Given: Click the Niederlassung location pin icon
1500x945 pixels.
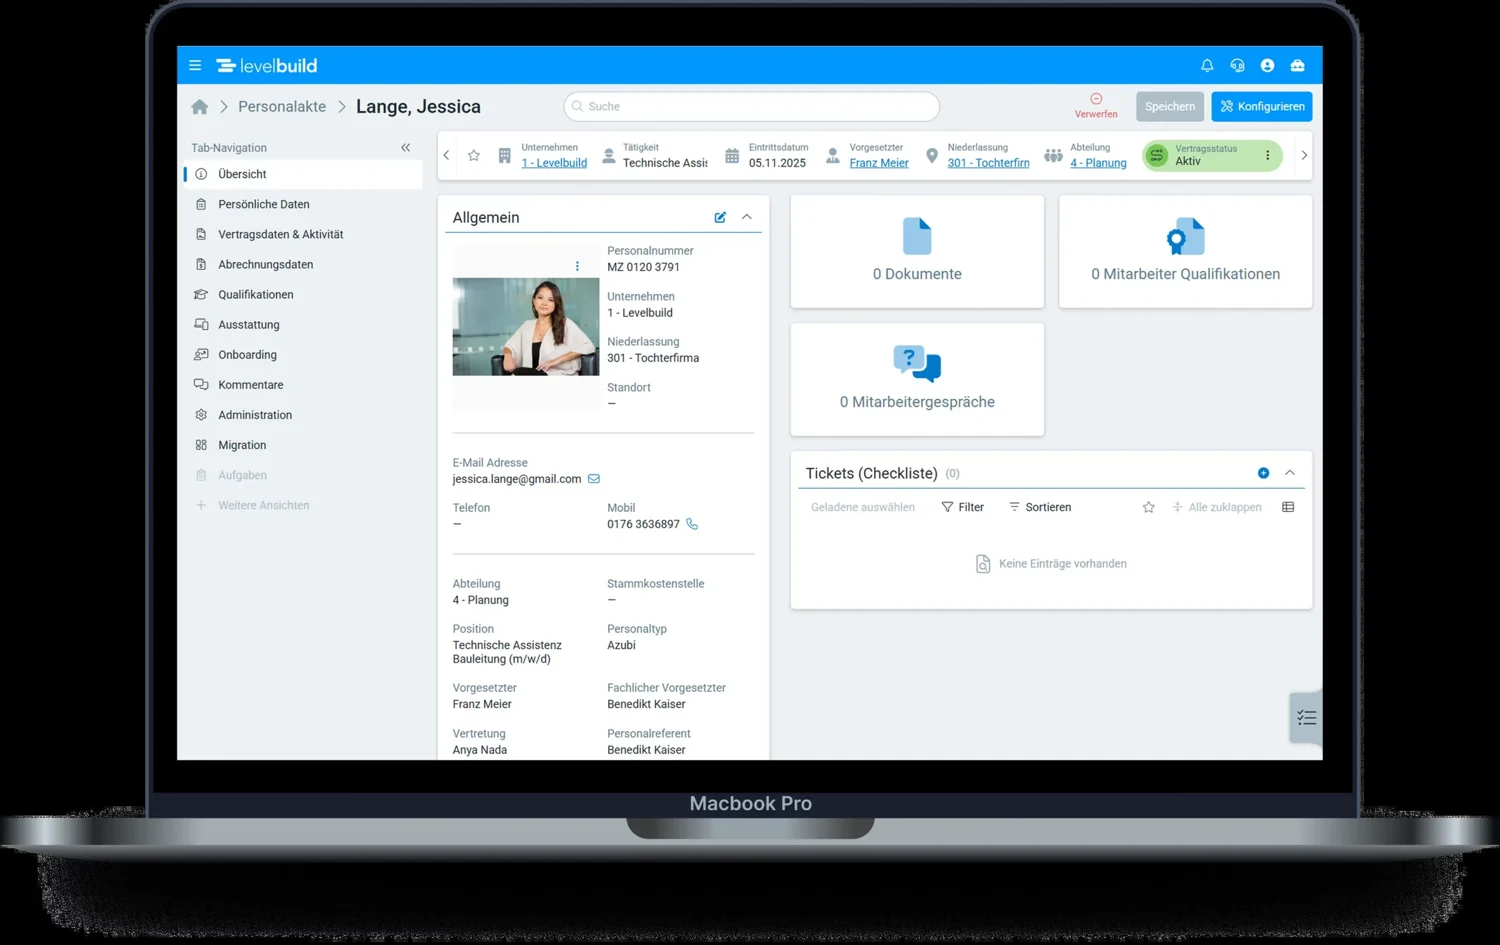Looking at the screenshot, I should pos(932,156).
